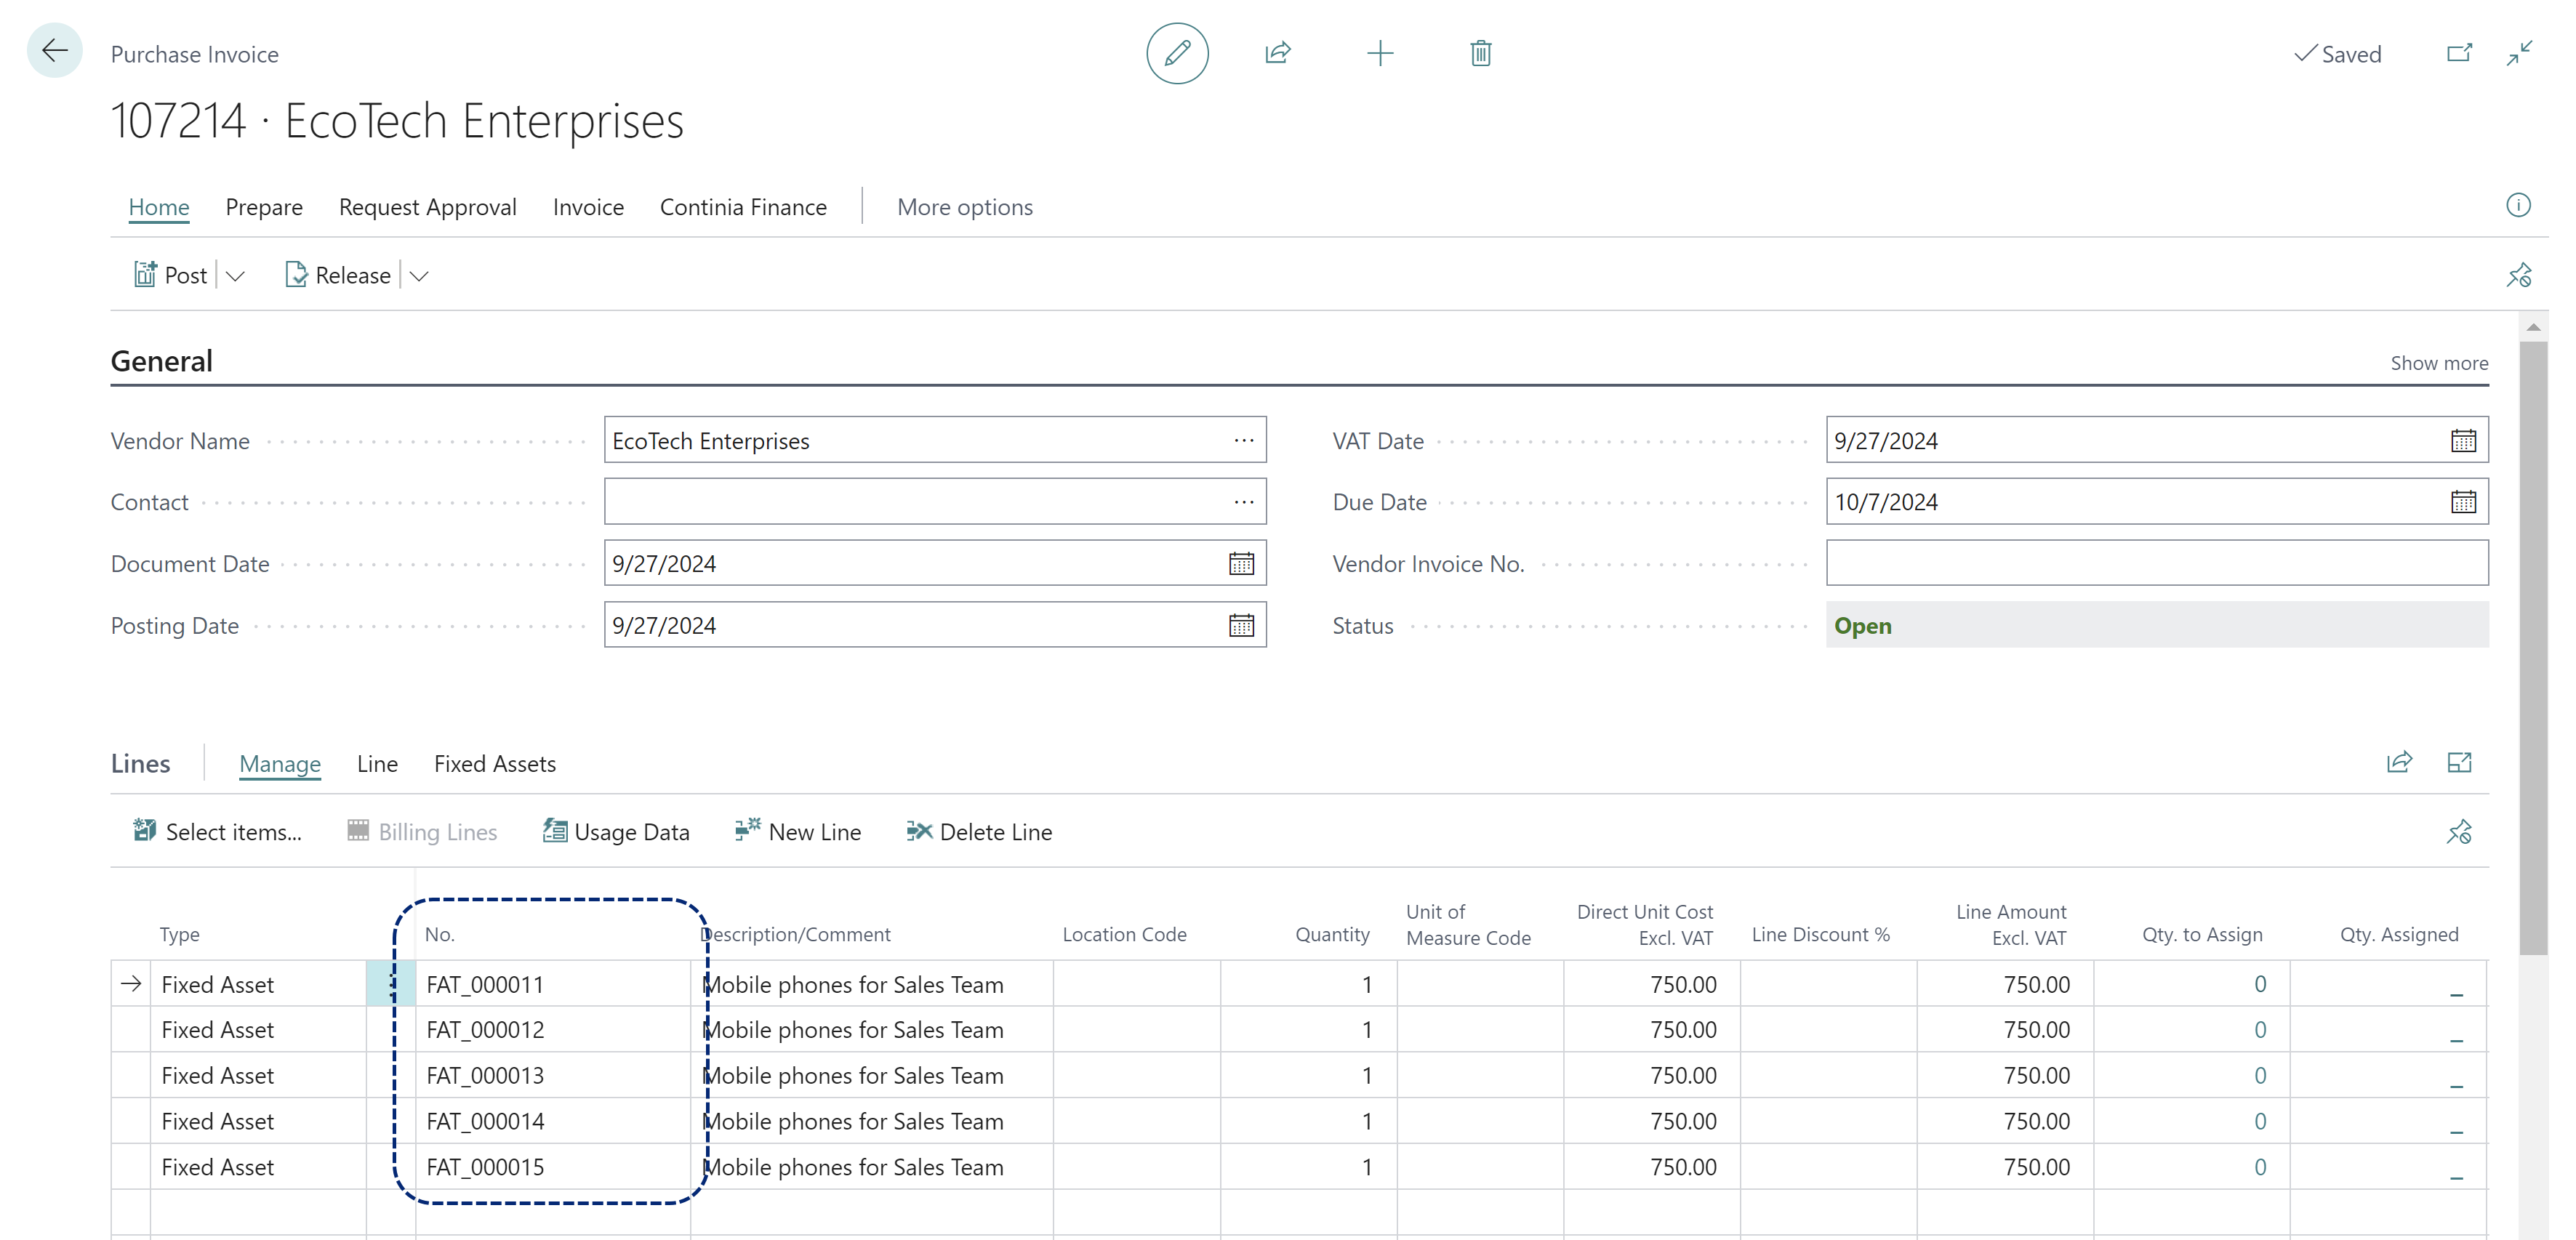Click More options
Screen dimensions: 2576x1240
point(965,207)
